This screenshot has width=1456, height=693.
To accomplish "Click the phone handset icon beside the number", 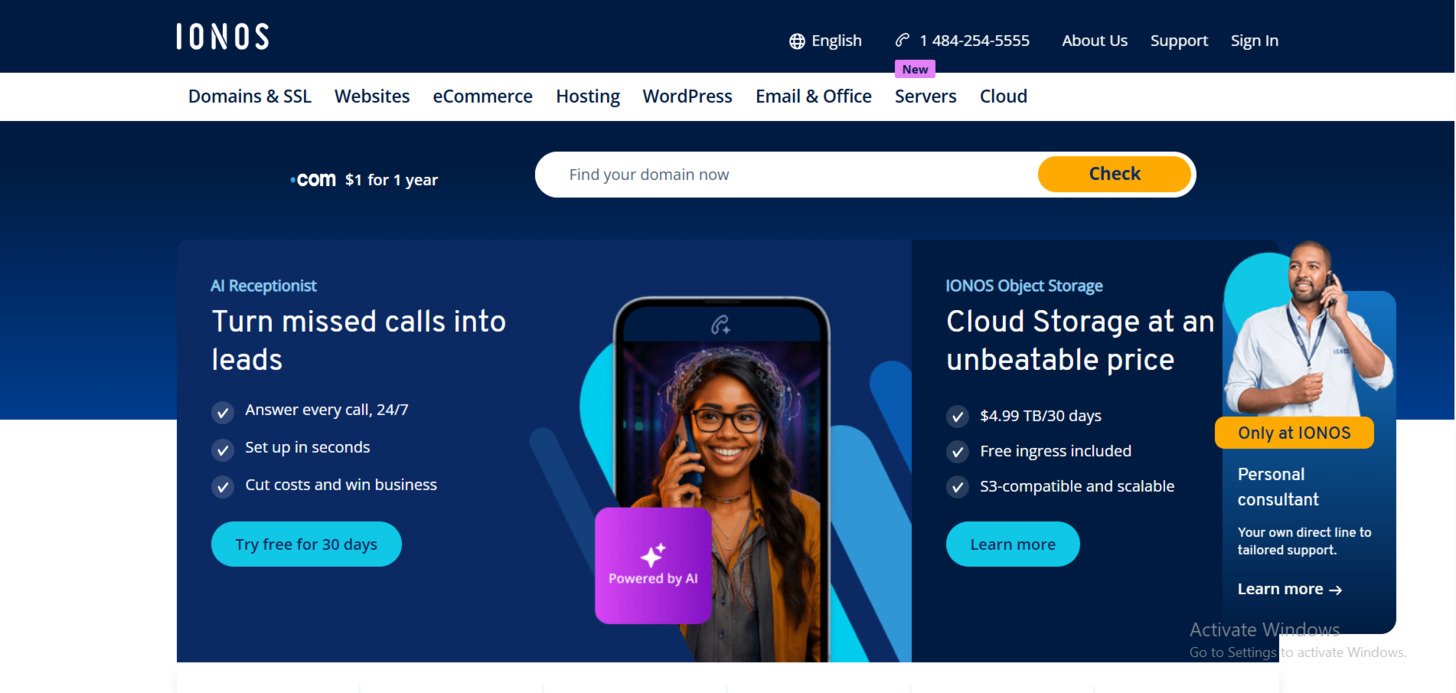I will (902, 40).
